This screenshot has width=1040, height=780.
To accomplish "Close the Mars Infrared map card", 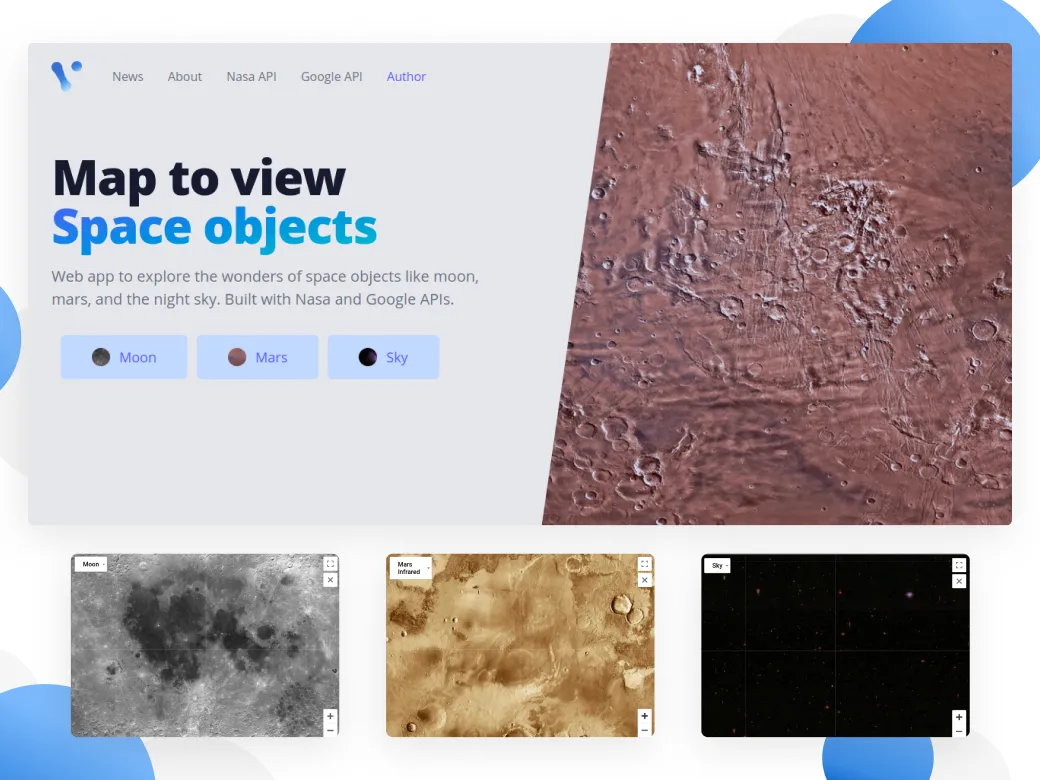I will point(645,580).
